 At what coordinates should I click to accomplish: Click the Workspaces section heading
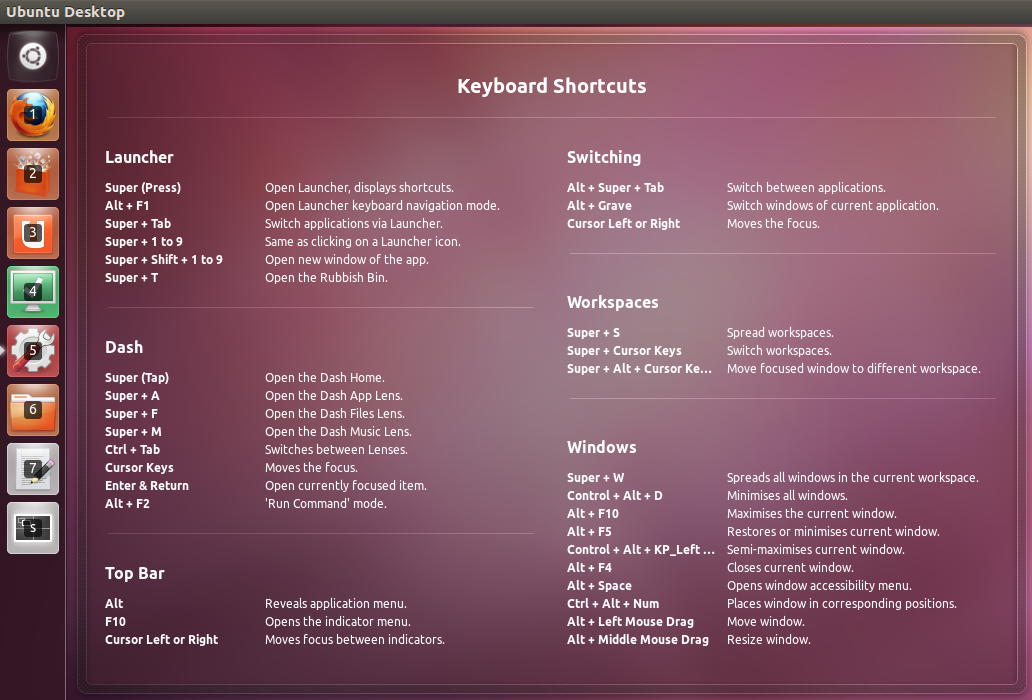coord(612,302)
